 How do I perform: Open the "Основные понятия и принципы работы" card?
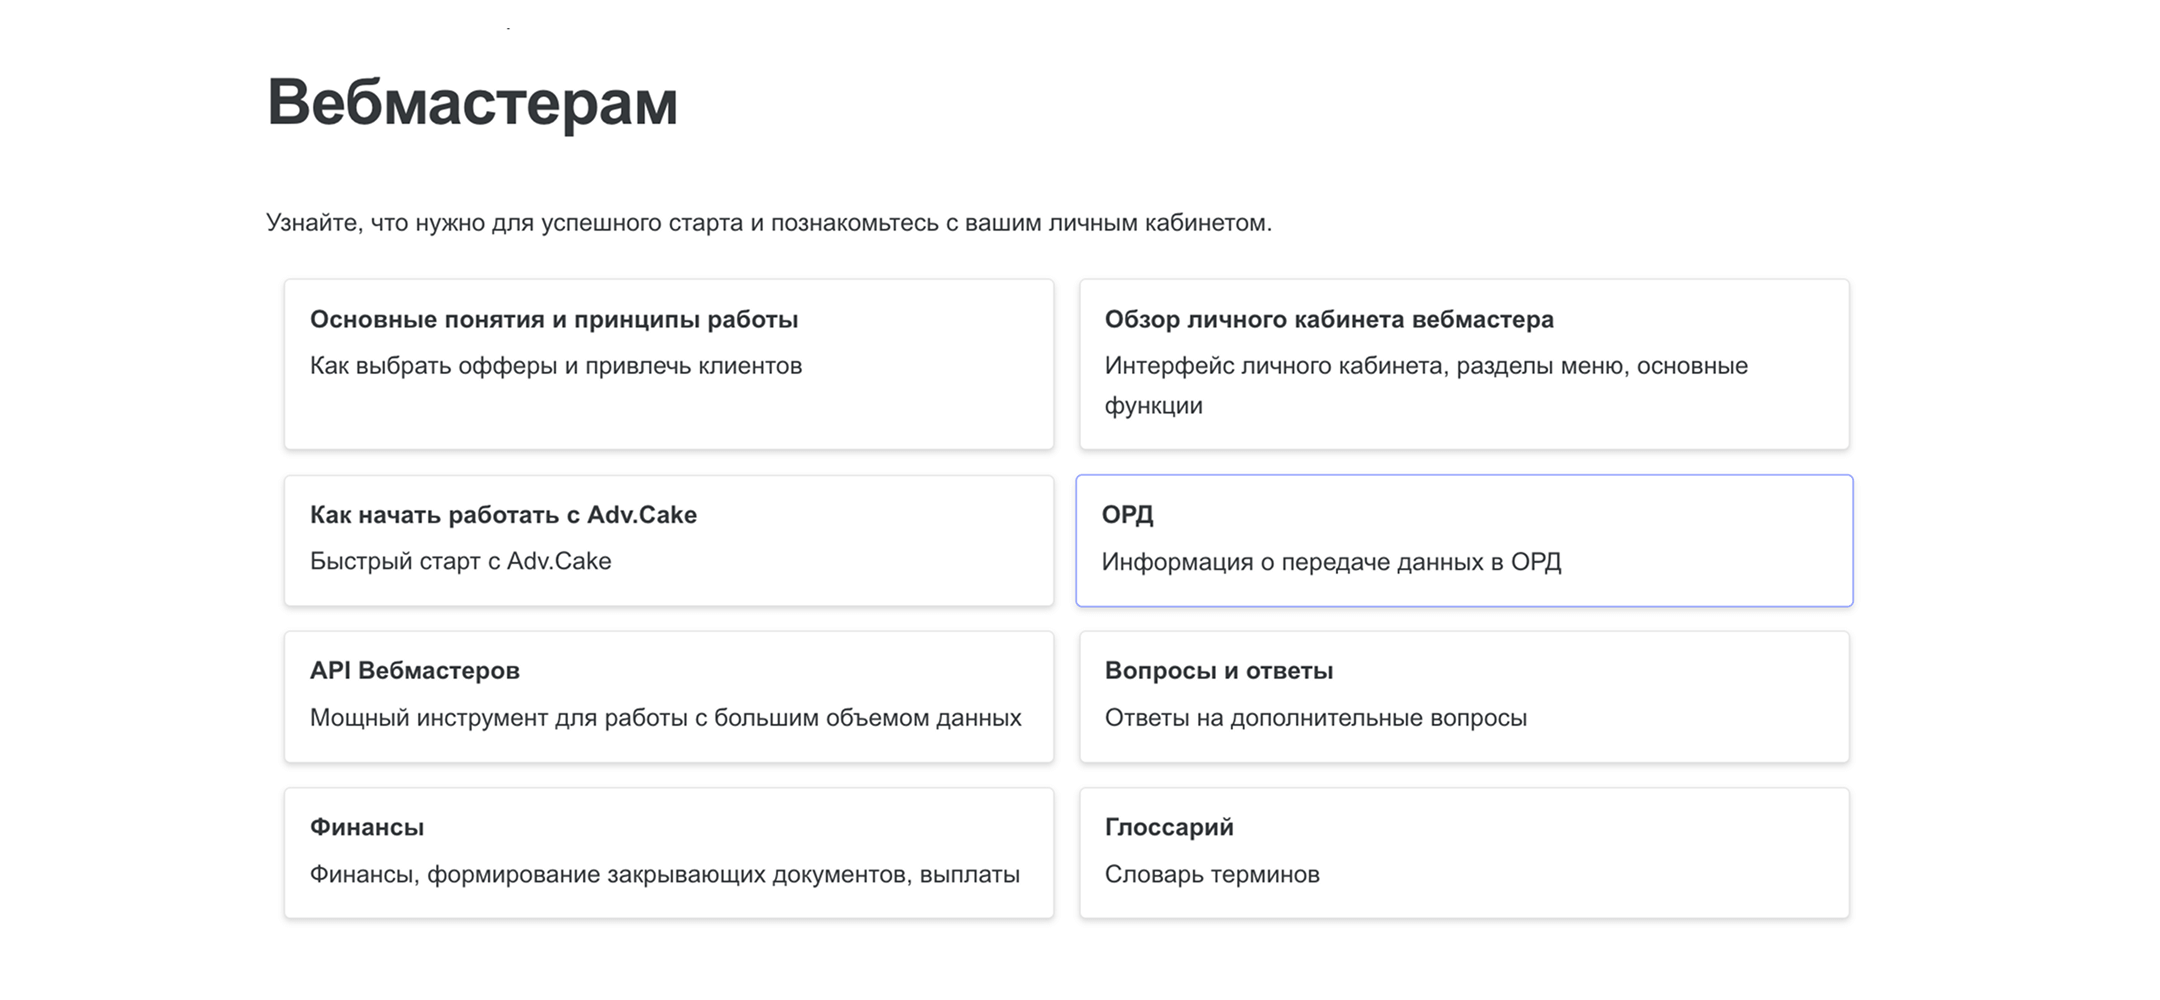pos(553,319)
